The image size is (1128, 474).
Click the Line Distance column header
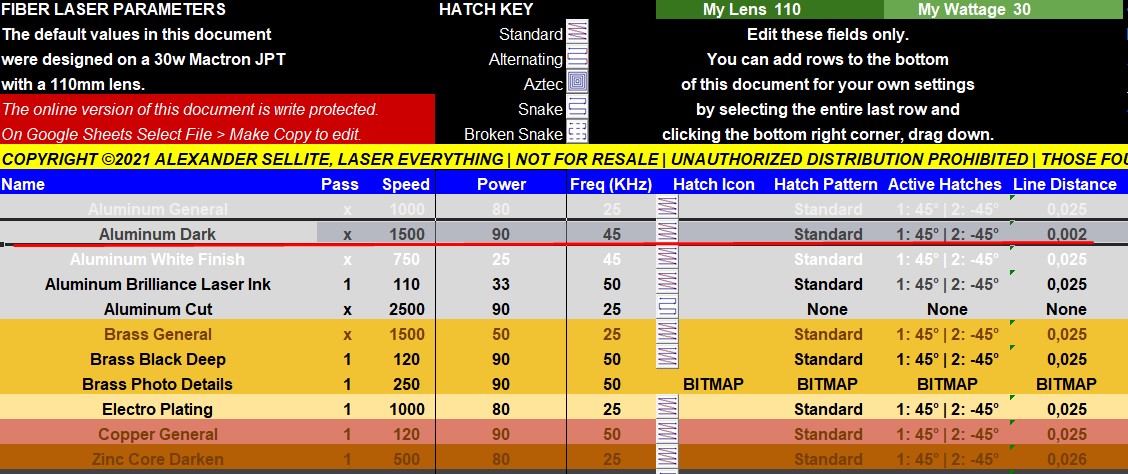pyautogui.click(x=1064, y=184)
